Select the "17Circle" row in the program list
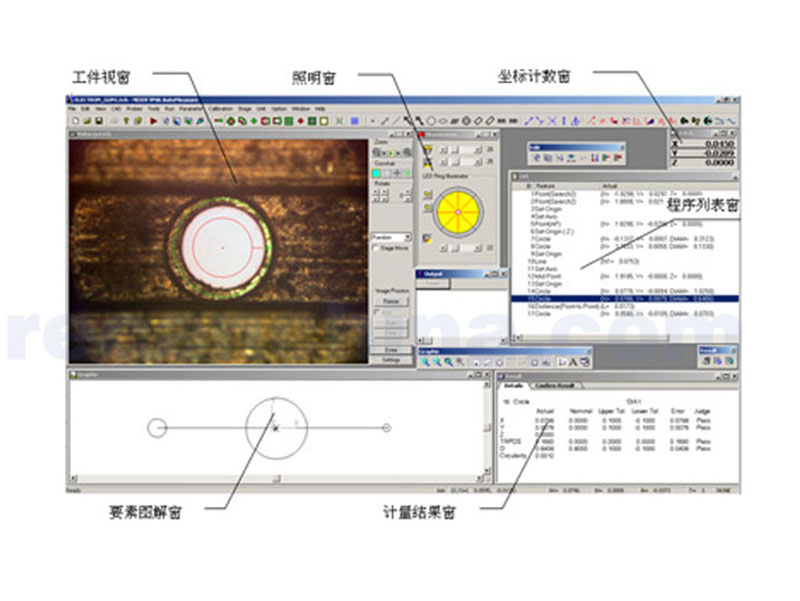Screen dimensions: 800x601 625,314
